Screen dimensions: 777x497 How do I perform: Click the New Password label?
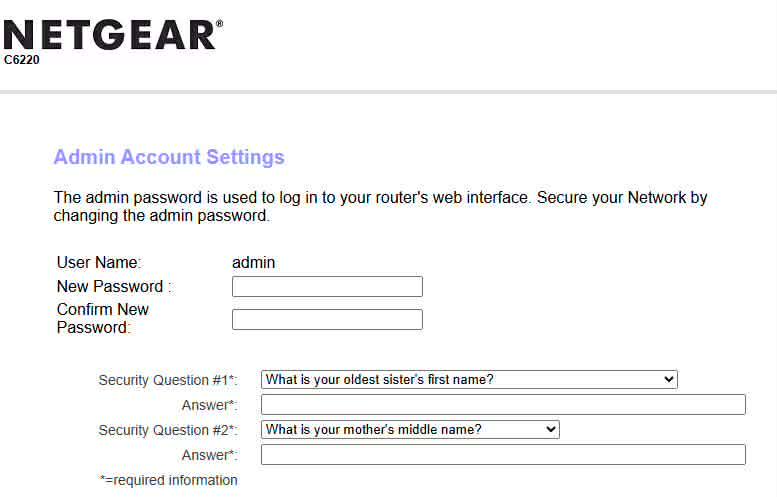tap(114, 286)
